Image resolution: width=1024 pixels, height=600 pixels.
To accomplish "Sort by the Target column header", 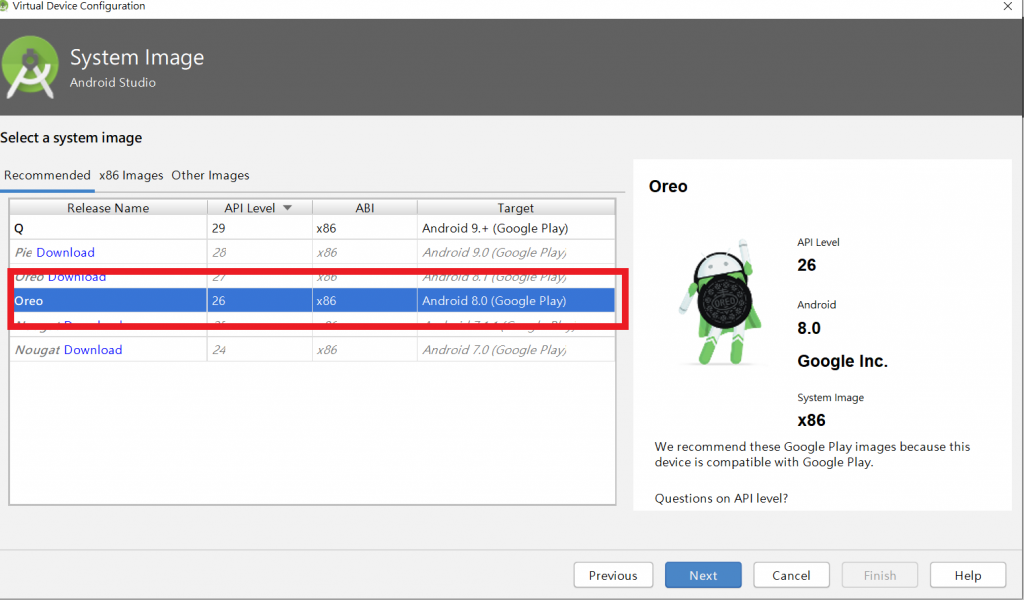I will tap(516, 208).
